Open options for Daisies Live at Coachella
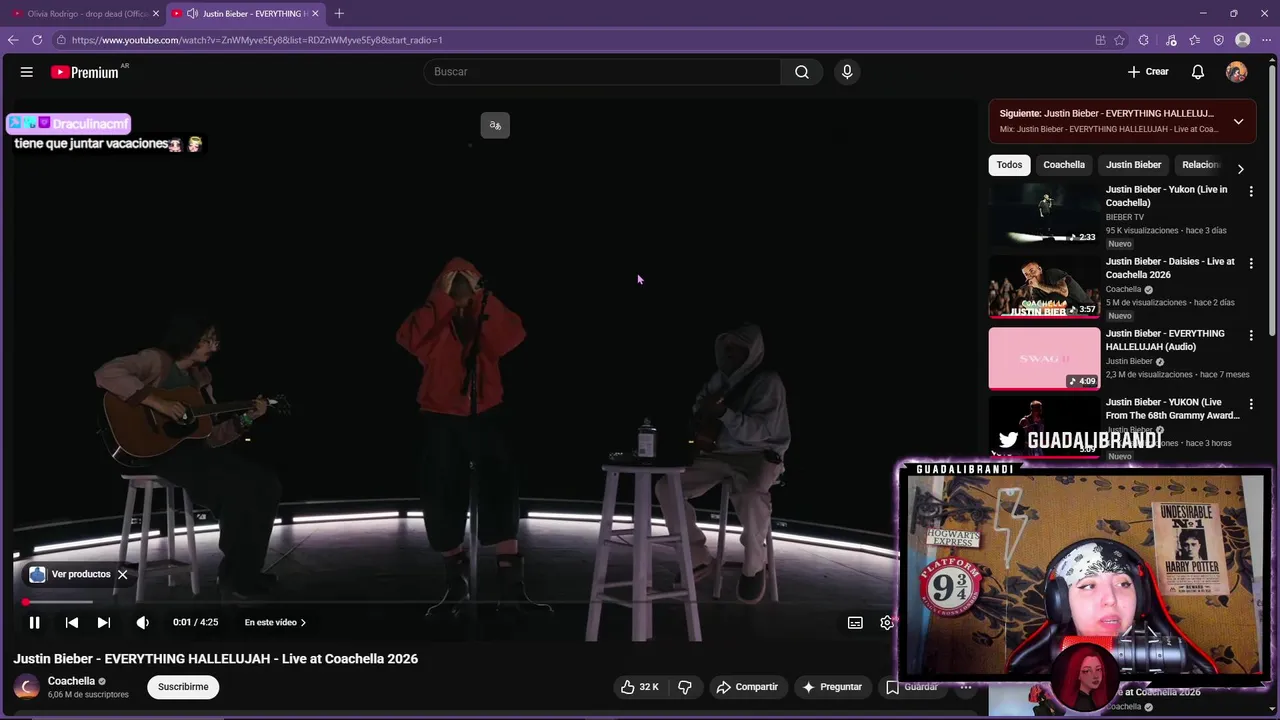The height and width of the screenshot is (720, 1280). pos(1251,264)
